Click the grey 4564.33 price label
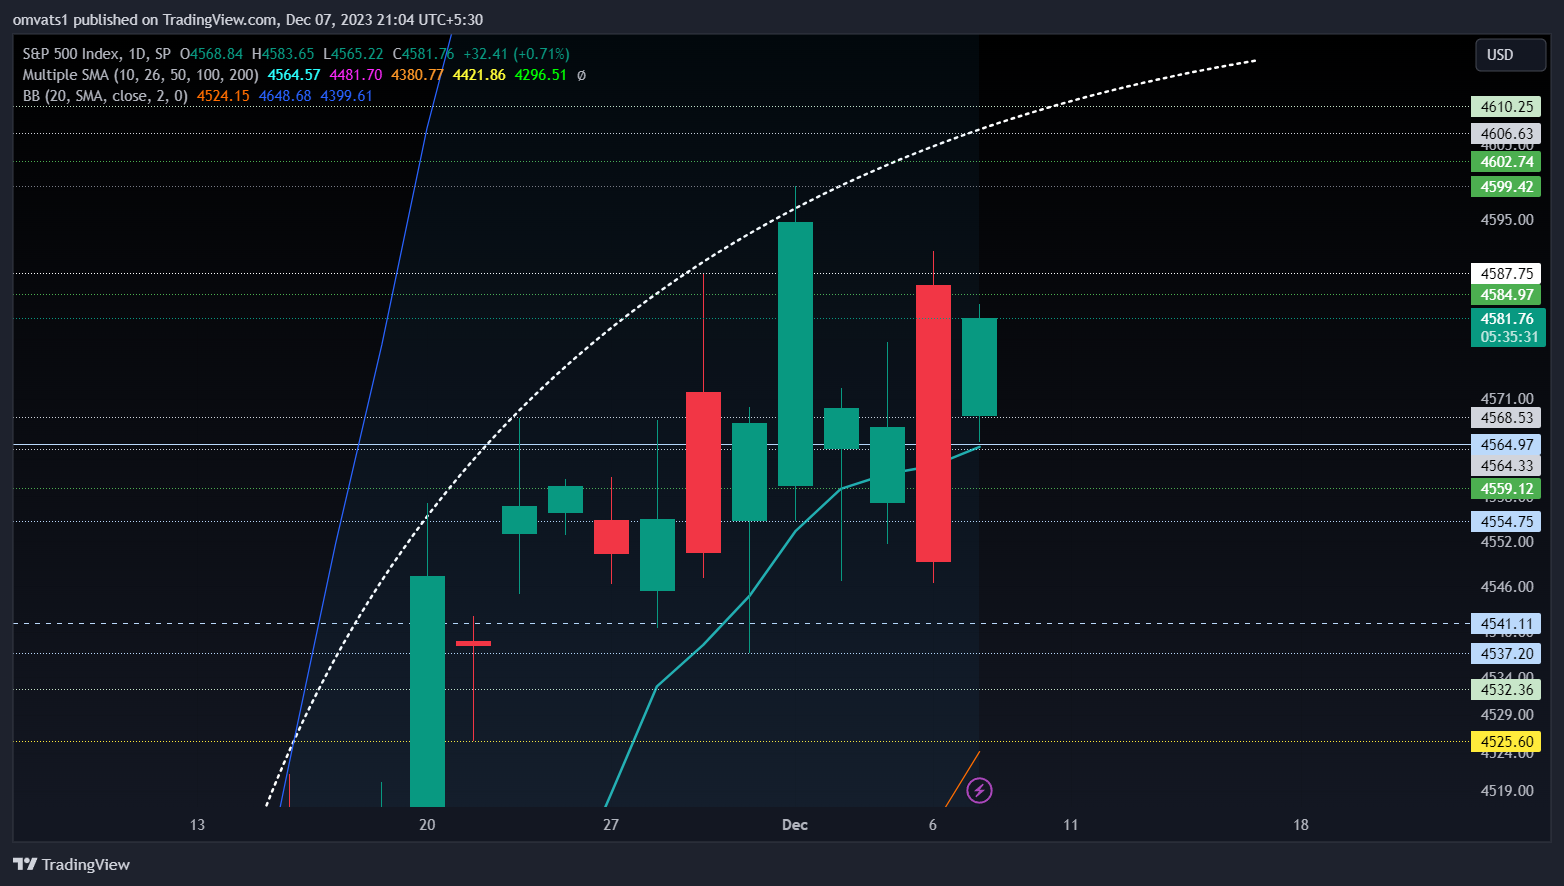The height and width of the screenshot is (886, 1564). (x=1506, y=466)
